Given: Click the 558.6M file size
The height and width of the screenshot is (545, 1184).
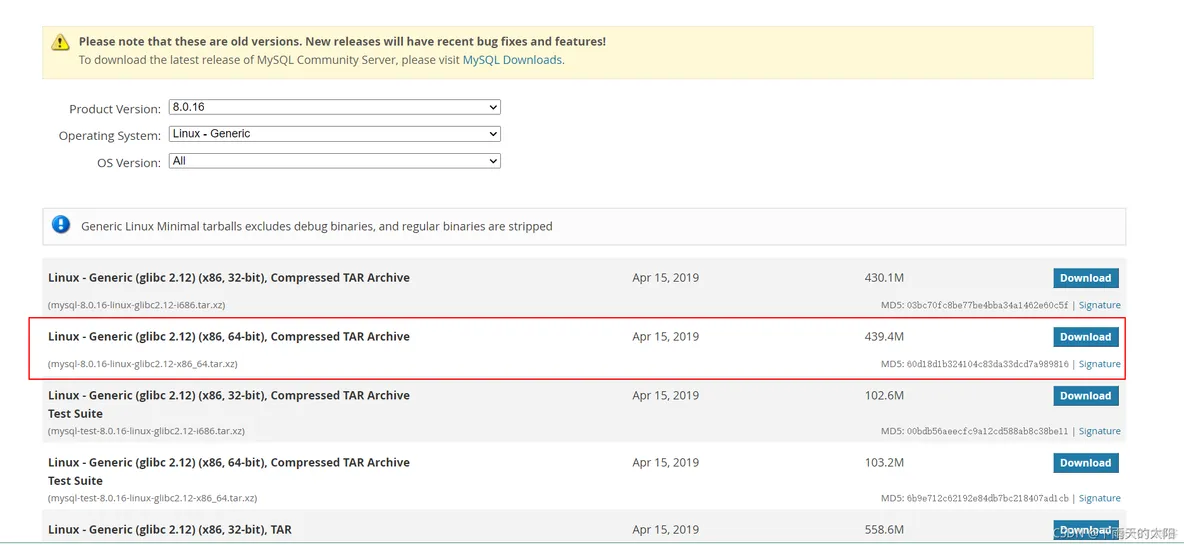Looking at the screenshot, I should [x=884, y=530].
